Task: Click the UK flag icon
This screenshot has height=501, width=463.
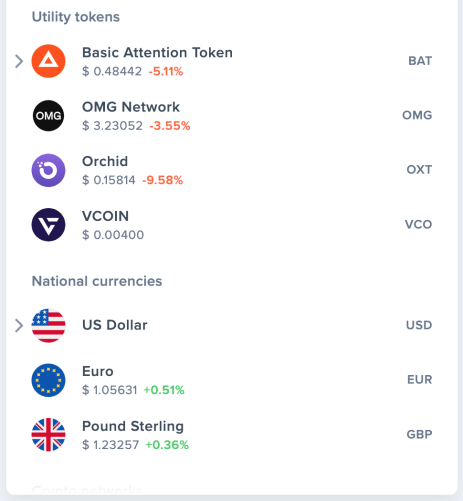Action: [48, 435]
